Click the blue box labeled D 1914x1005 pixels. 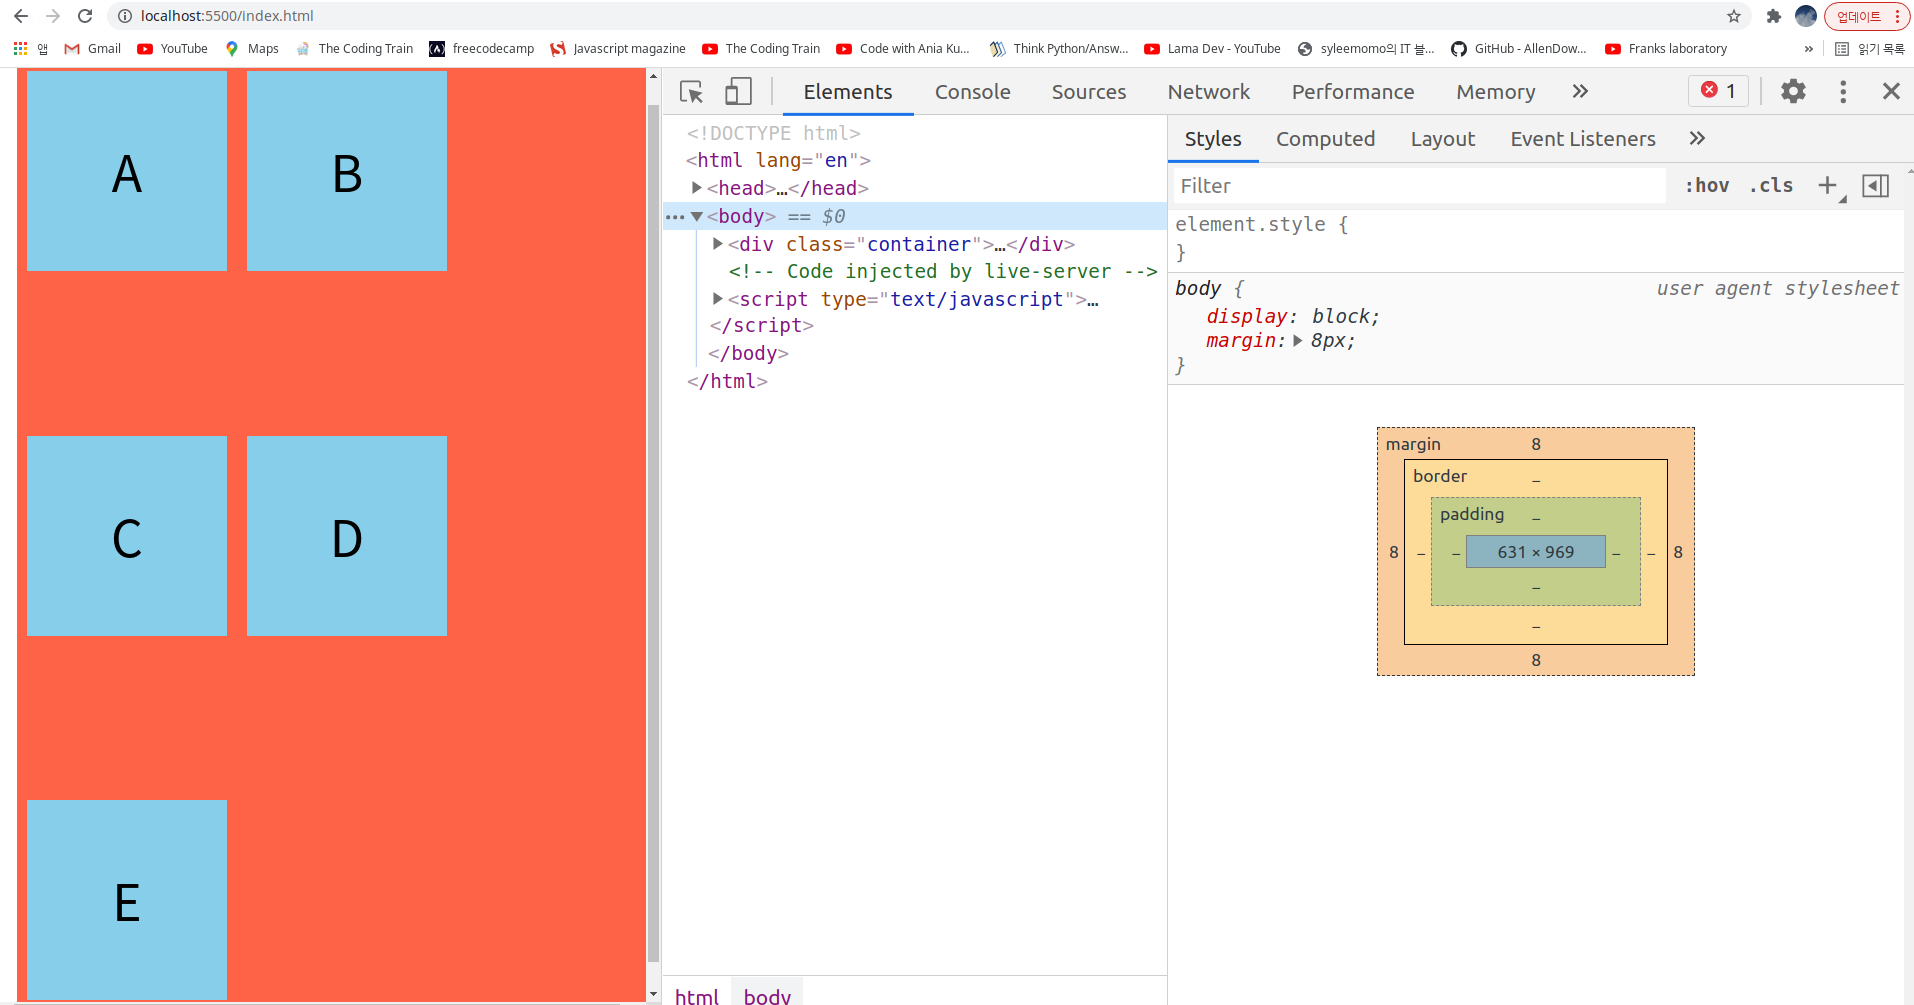(347, 536)
